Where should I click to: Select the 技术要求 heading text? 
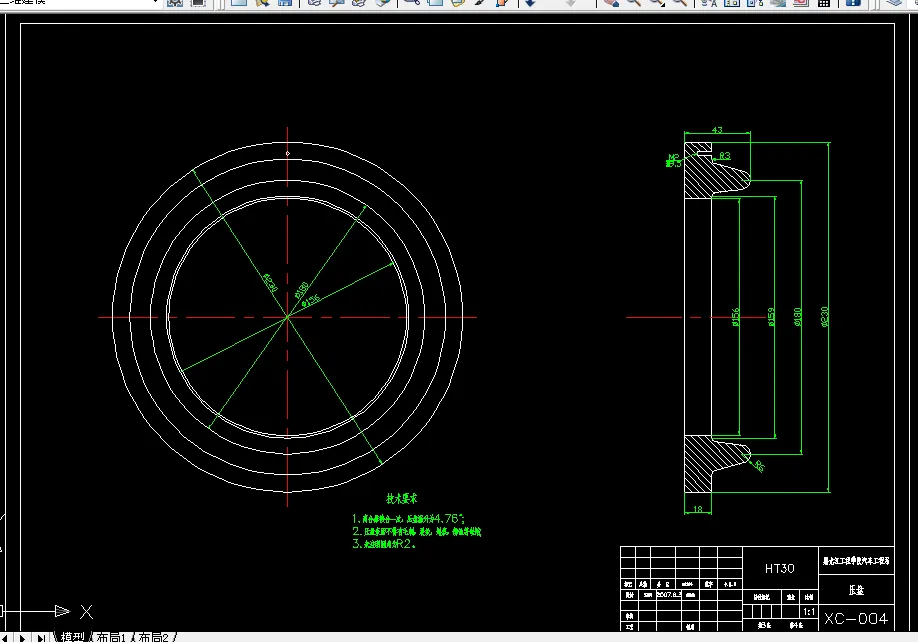click(402, 499)
